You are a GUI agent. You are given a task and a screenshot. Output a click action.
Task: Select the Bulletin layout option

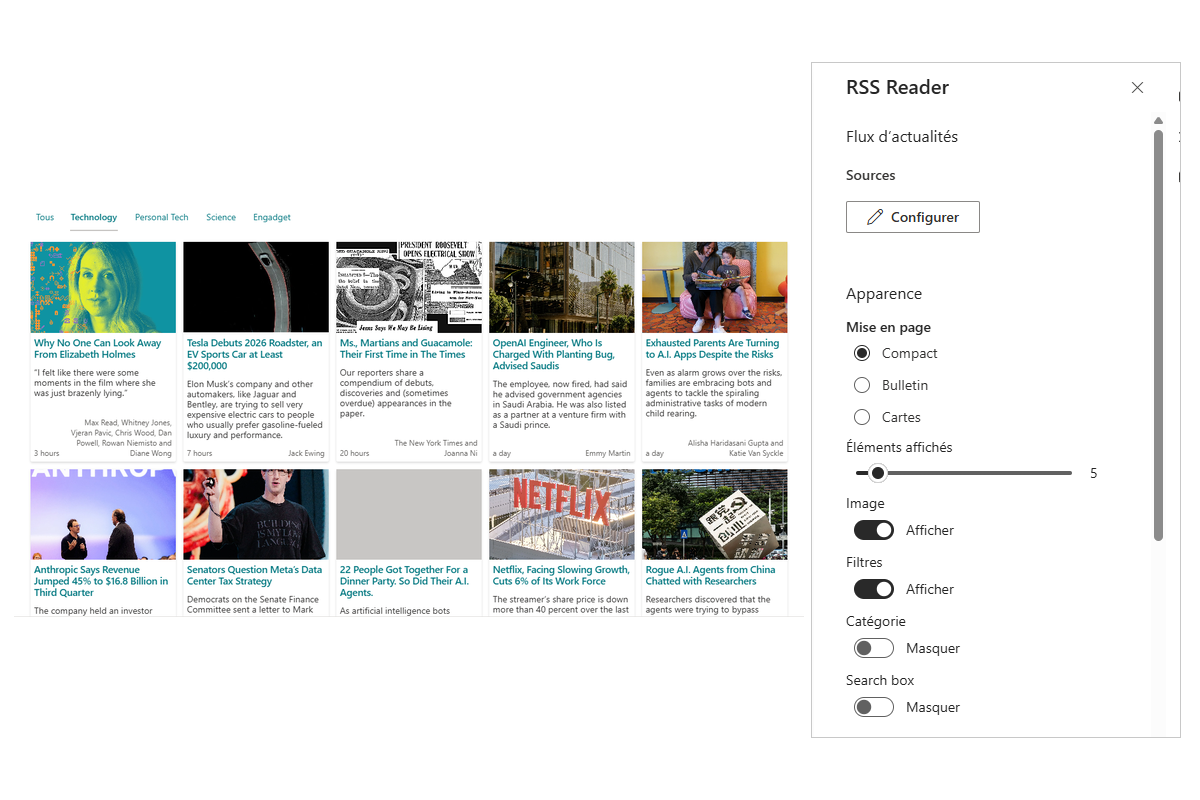pos(862,385)
